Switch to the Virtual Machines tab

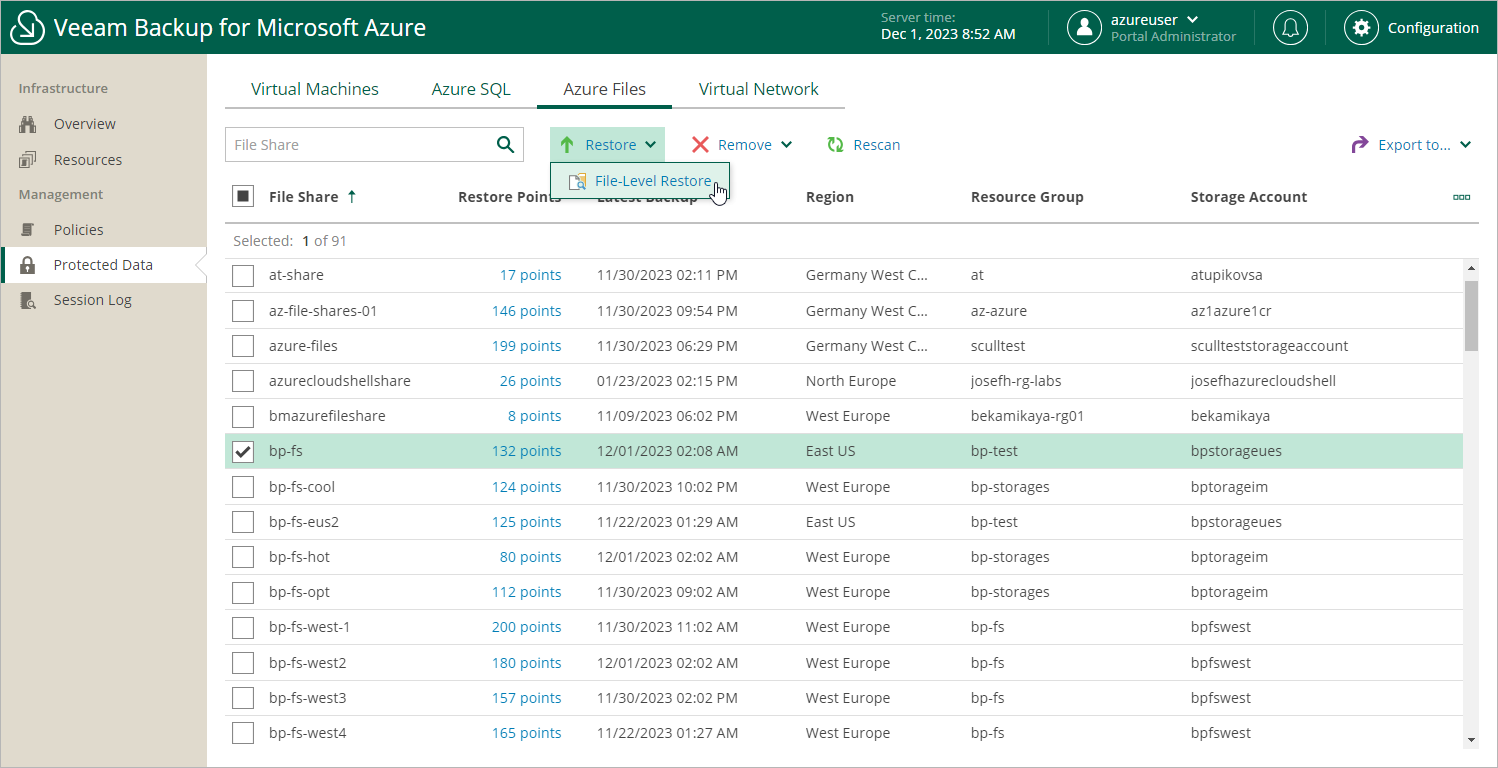[x=315, y=89]
